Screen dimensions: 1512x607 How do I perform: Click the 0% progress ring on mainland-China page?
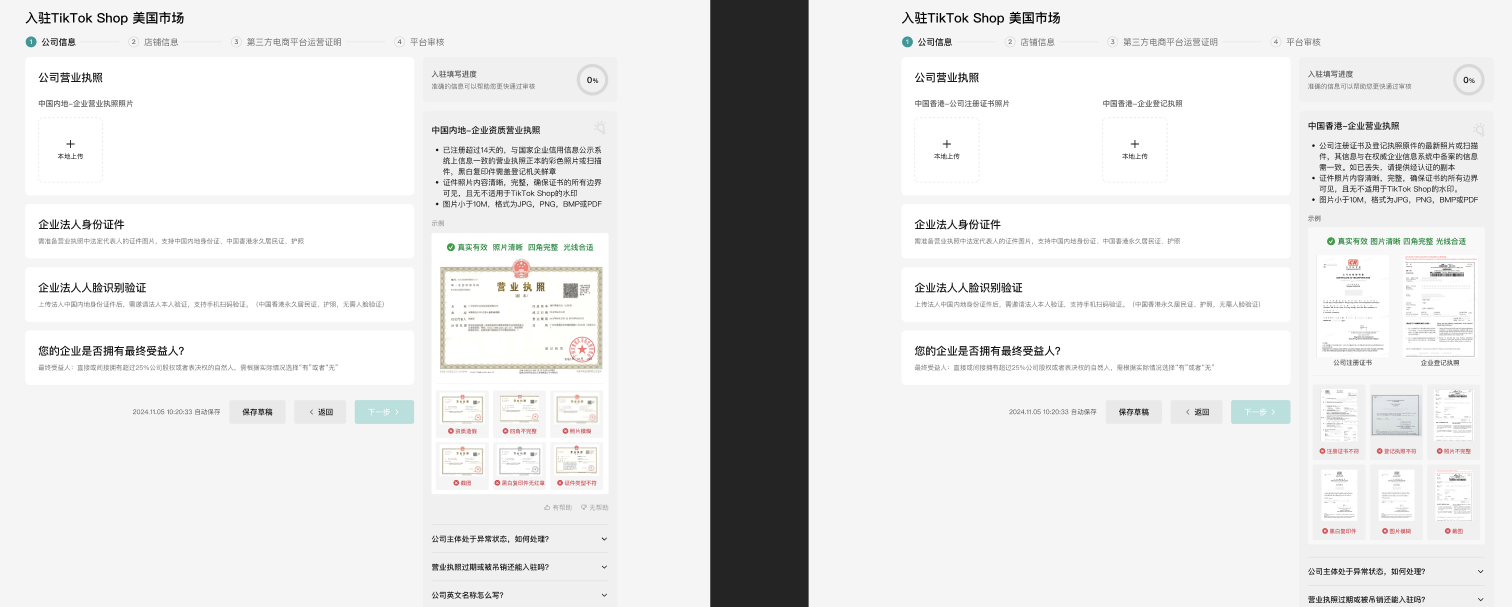click(x=592, y=80)
